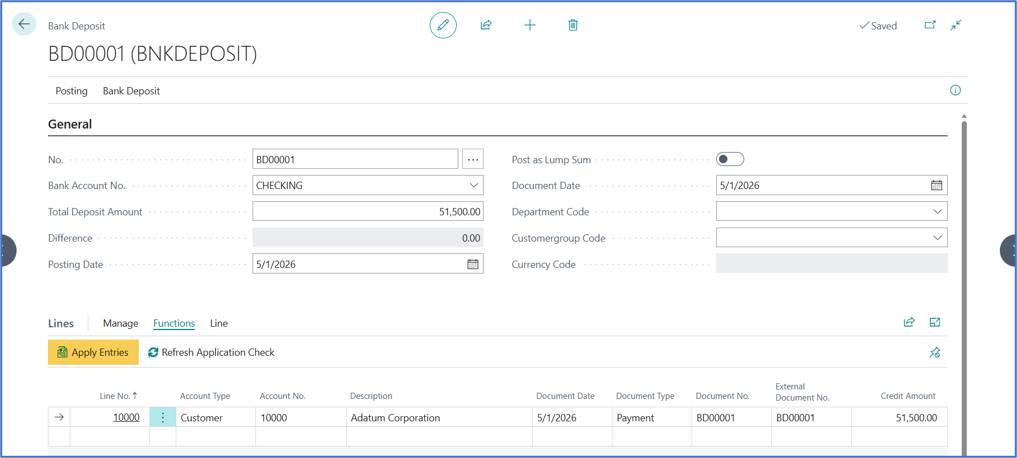Share the Lines section via icon
Image resolution: width=1017 pixels, height=458 pixels.
point(909,322)
